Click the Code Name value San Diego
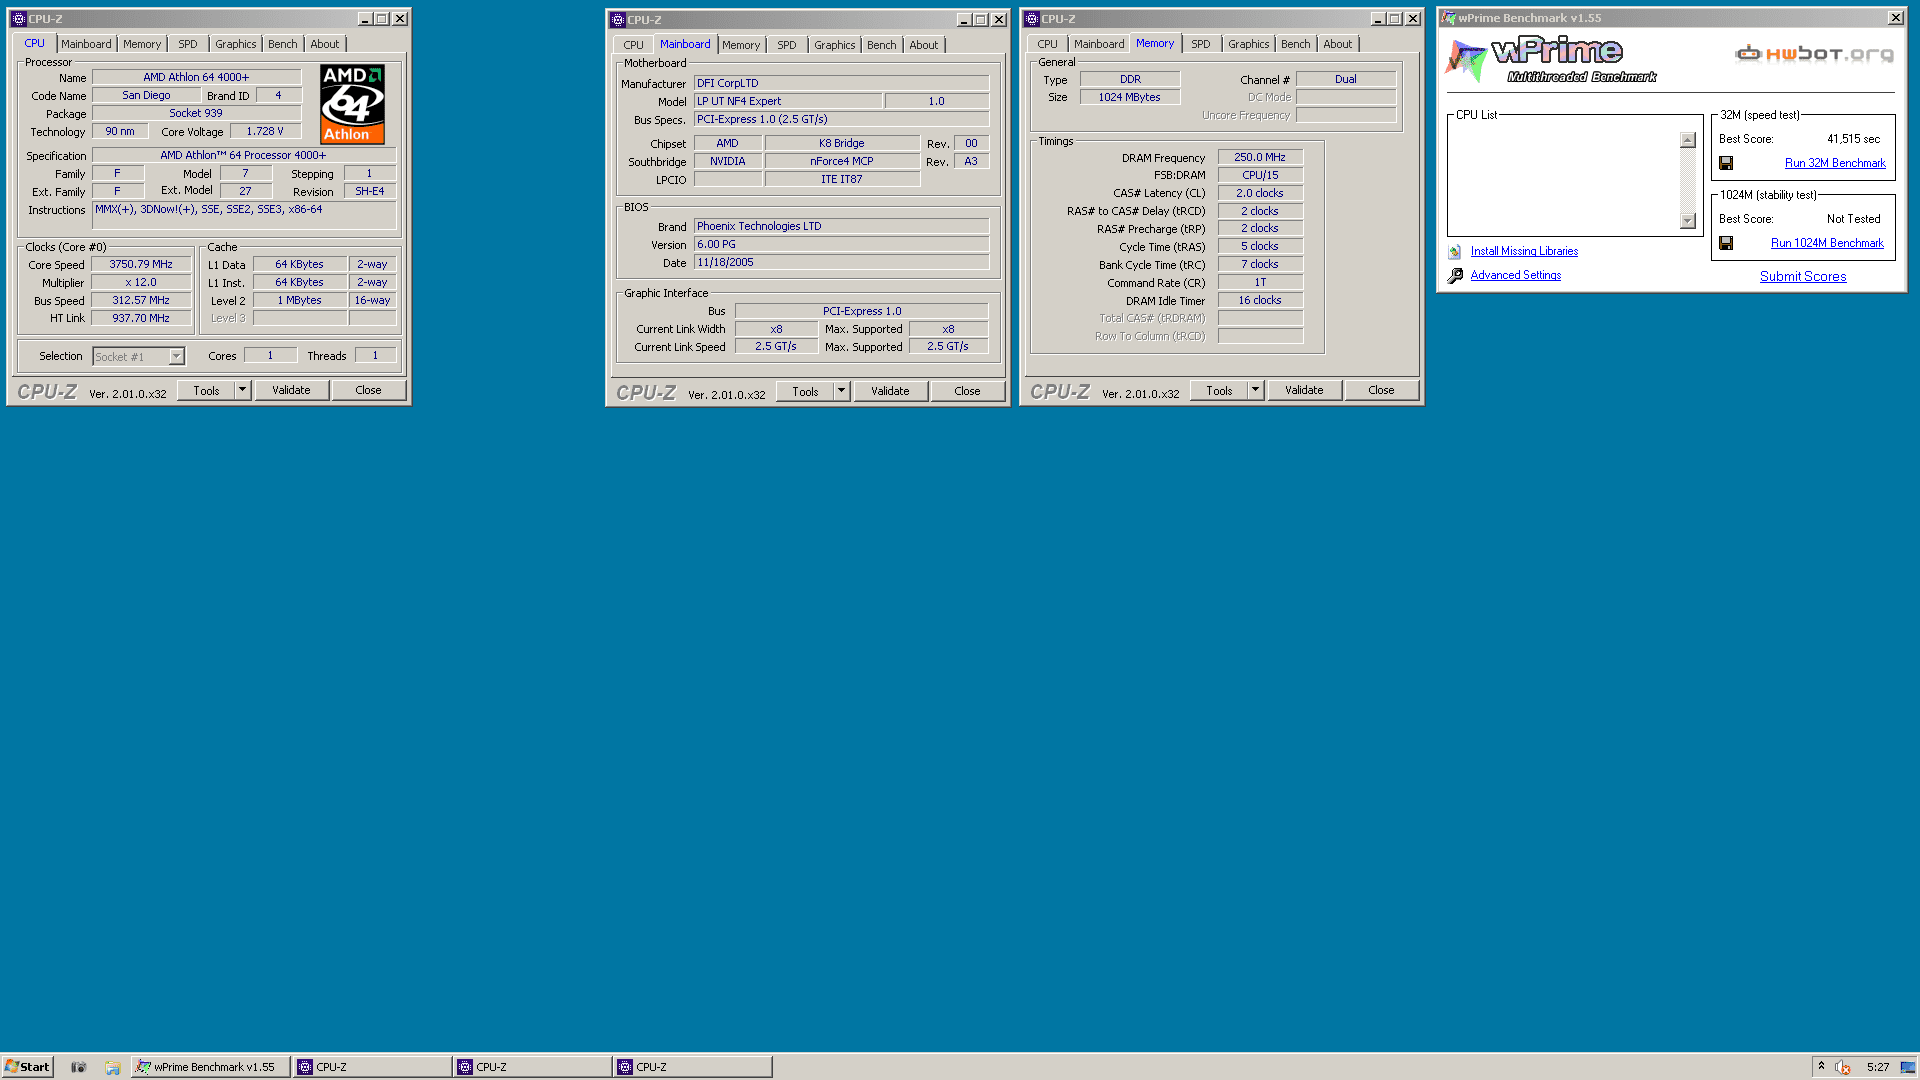1920x1080 pixels. (146, 96)
